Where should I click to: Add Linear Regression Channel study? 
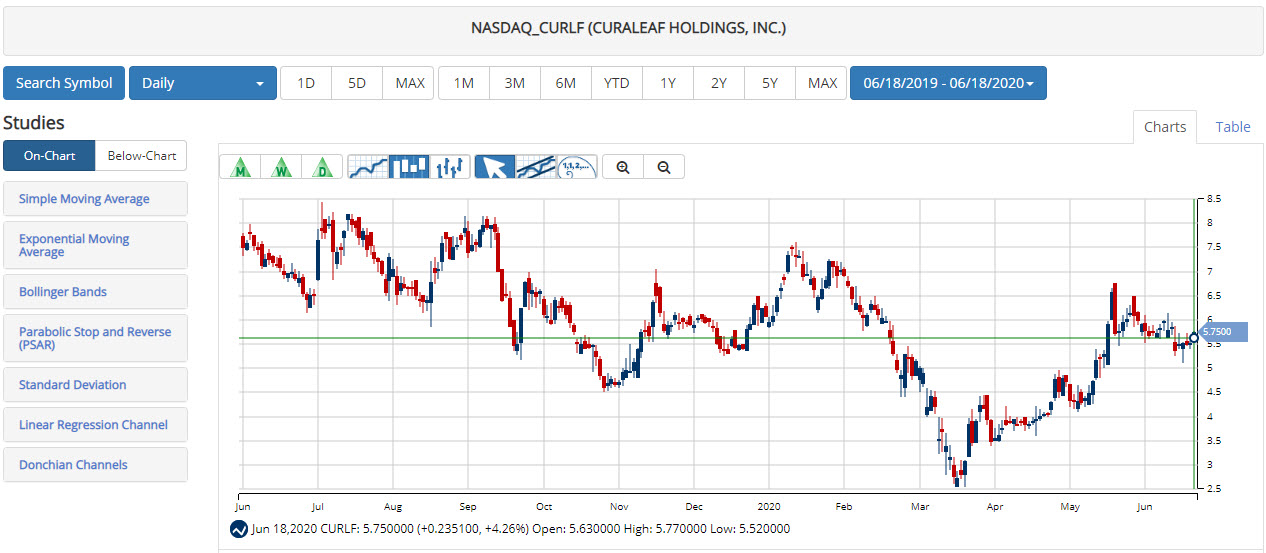(x=95, y=425)
